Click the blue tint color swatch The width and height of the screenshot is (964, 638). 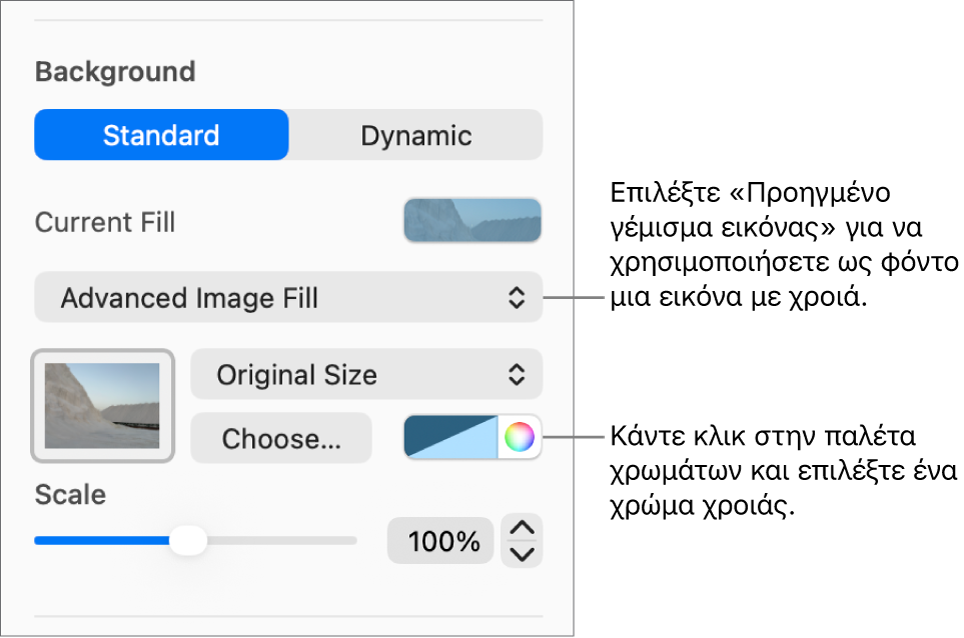click(x=450, y=437)
